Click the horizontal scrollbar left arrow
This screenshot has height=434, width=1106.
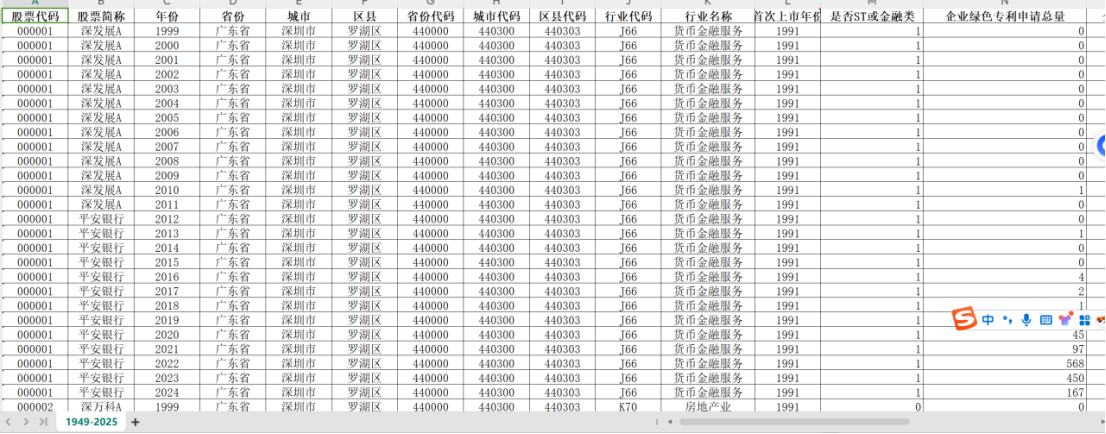coord(669,422)
